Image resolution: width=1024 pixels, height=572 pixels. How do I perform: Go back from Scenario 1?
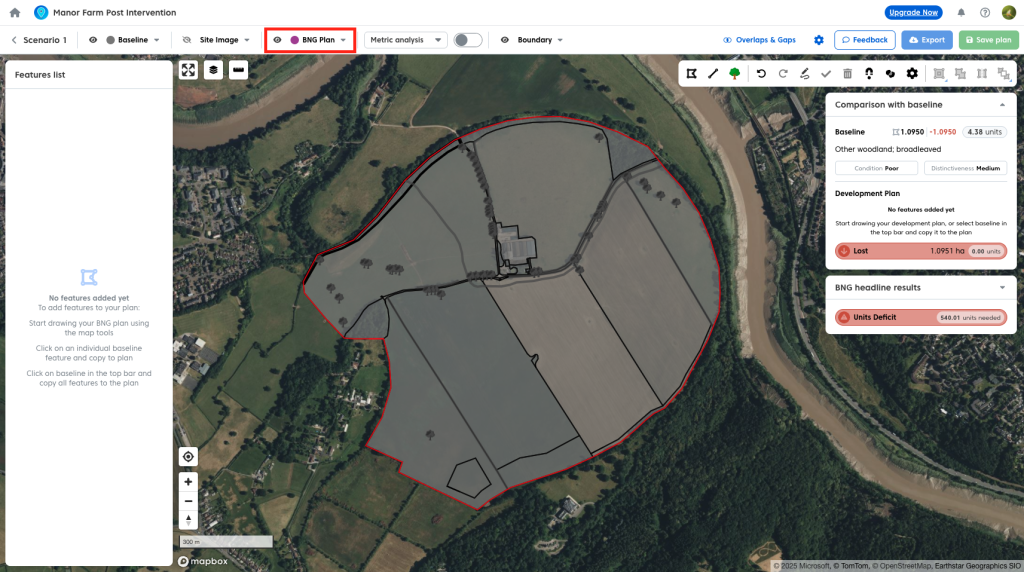pyautogui.click(x=14, y=40)
